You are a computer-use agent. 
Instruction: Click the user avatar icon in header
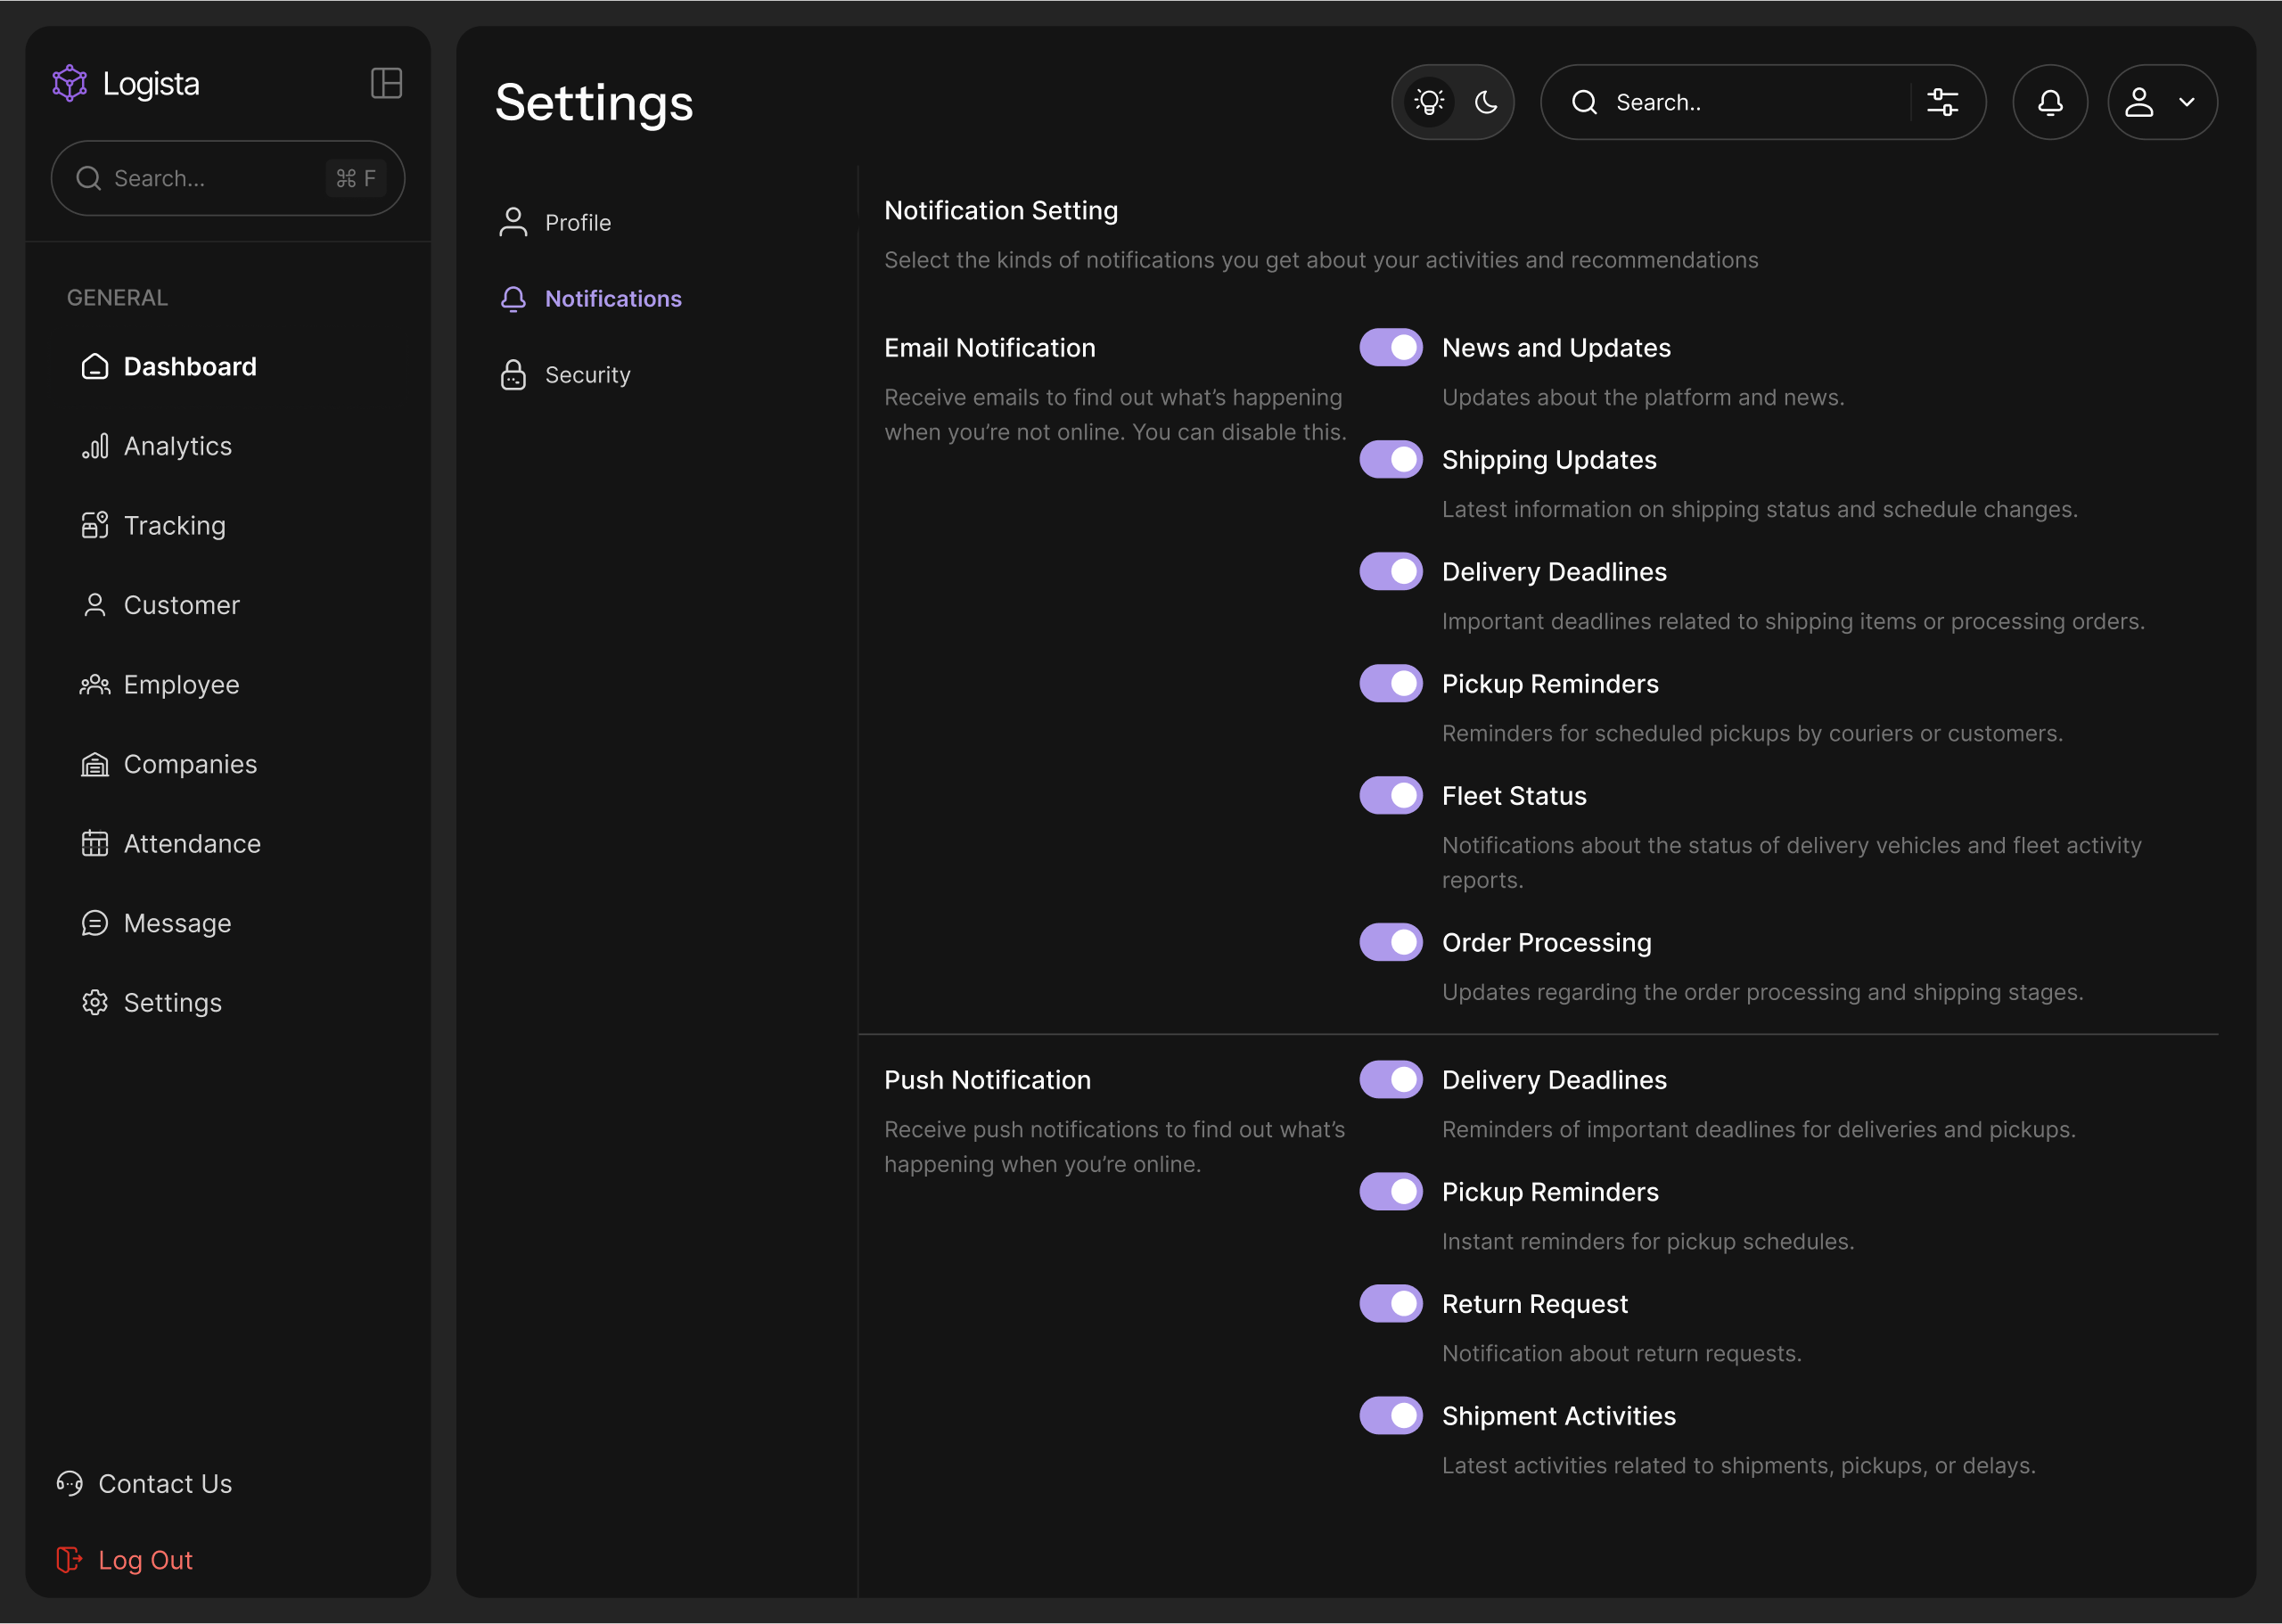pos(2139,102)
